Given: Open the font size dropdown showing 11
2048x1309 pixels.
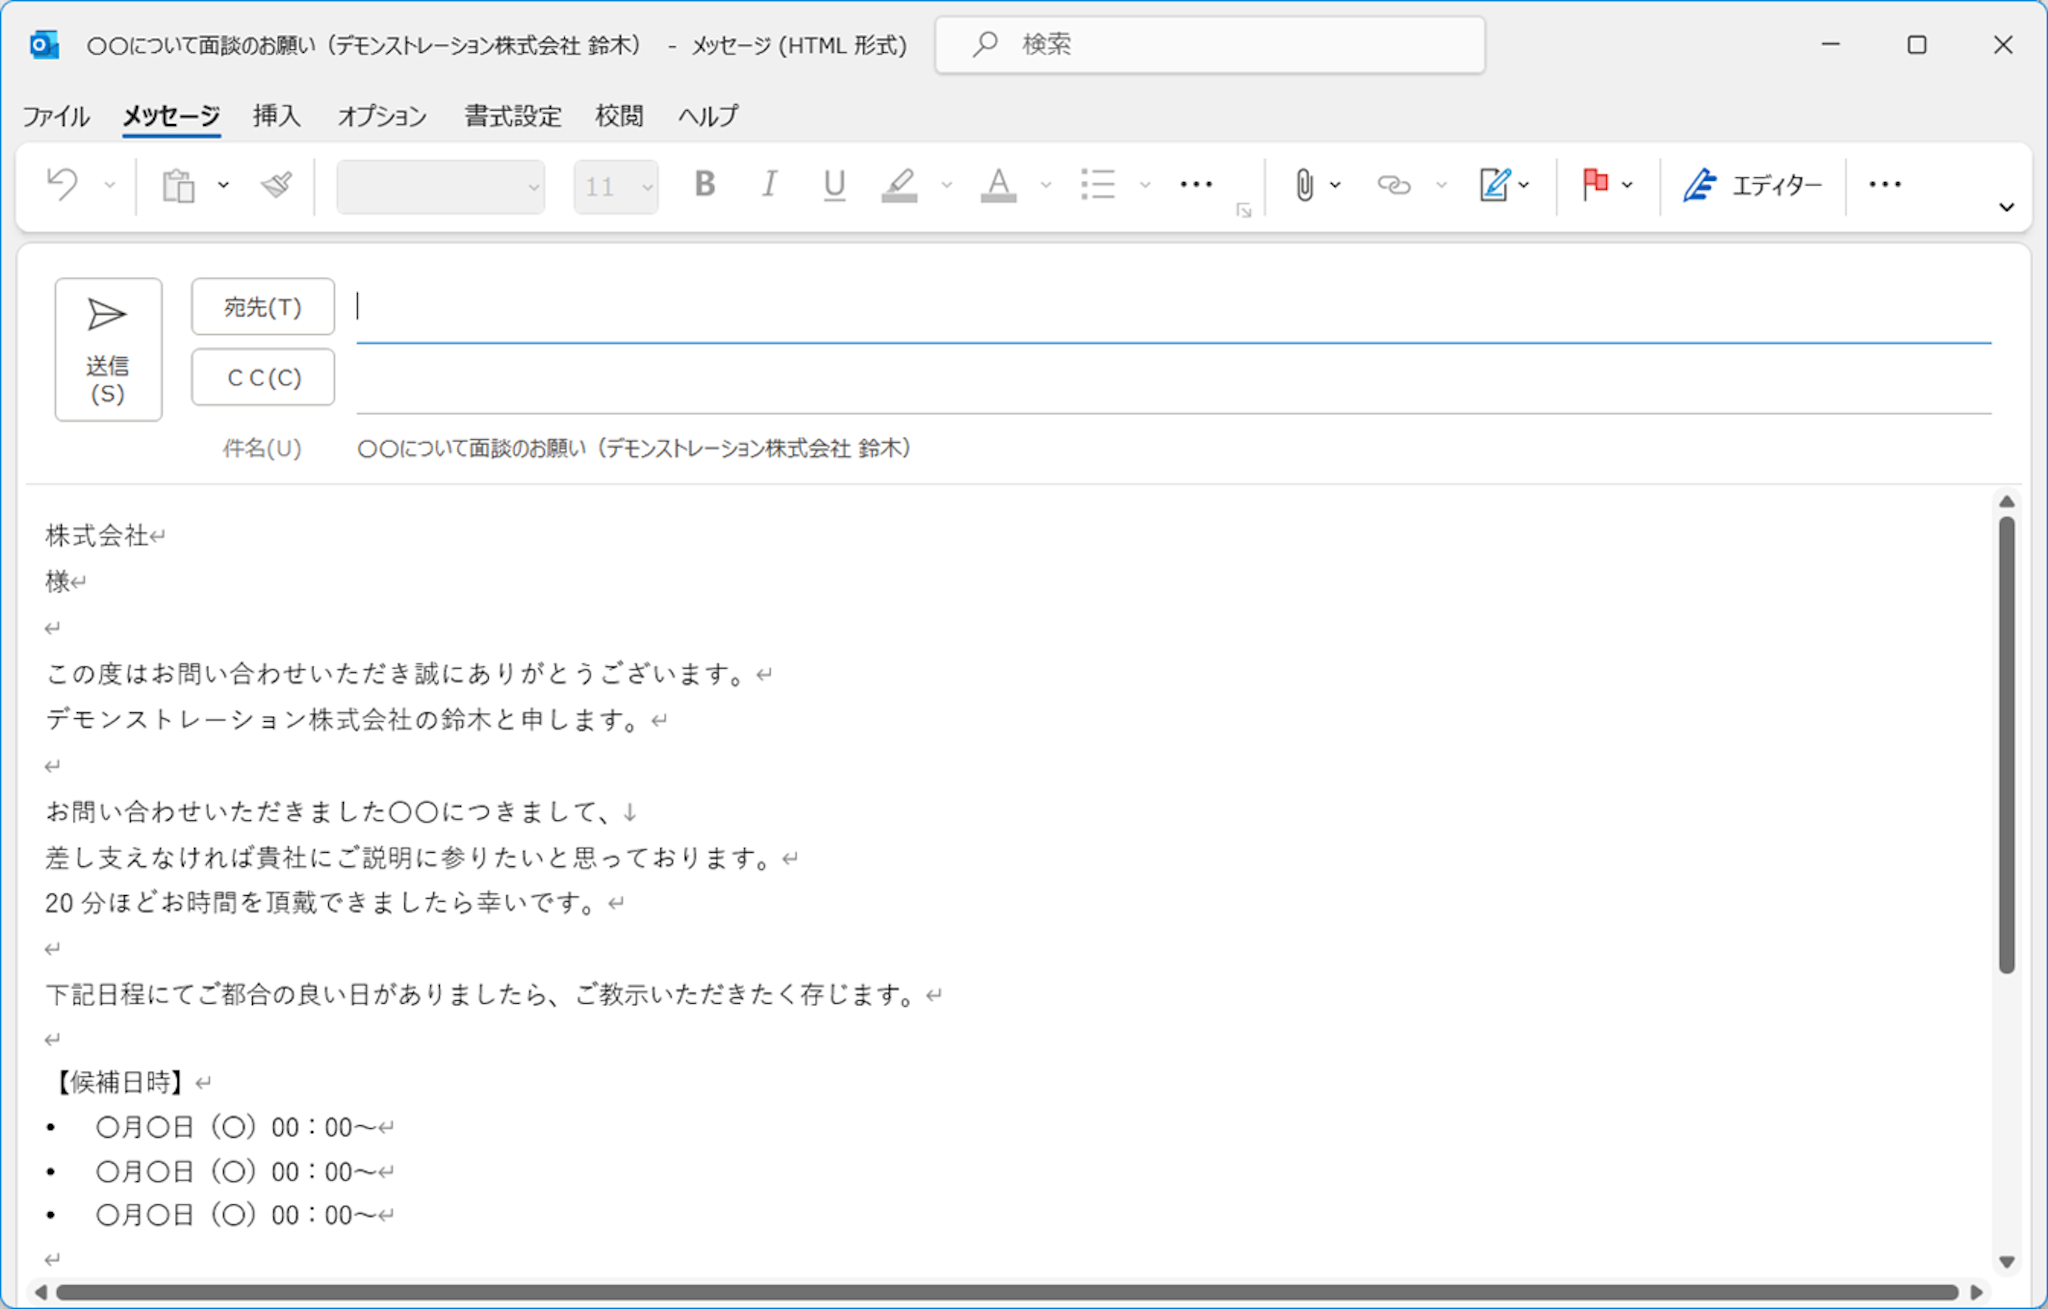Looking at the screenshot, I should 647,187.
